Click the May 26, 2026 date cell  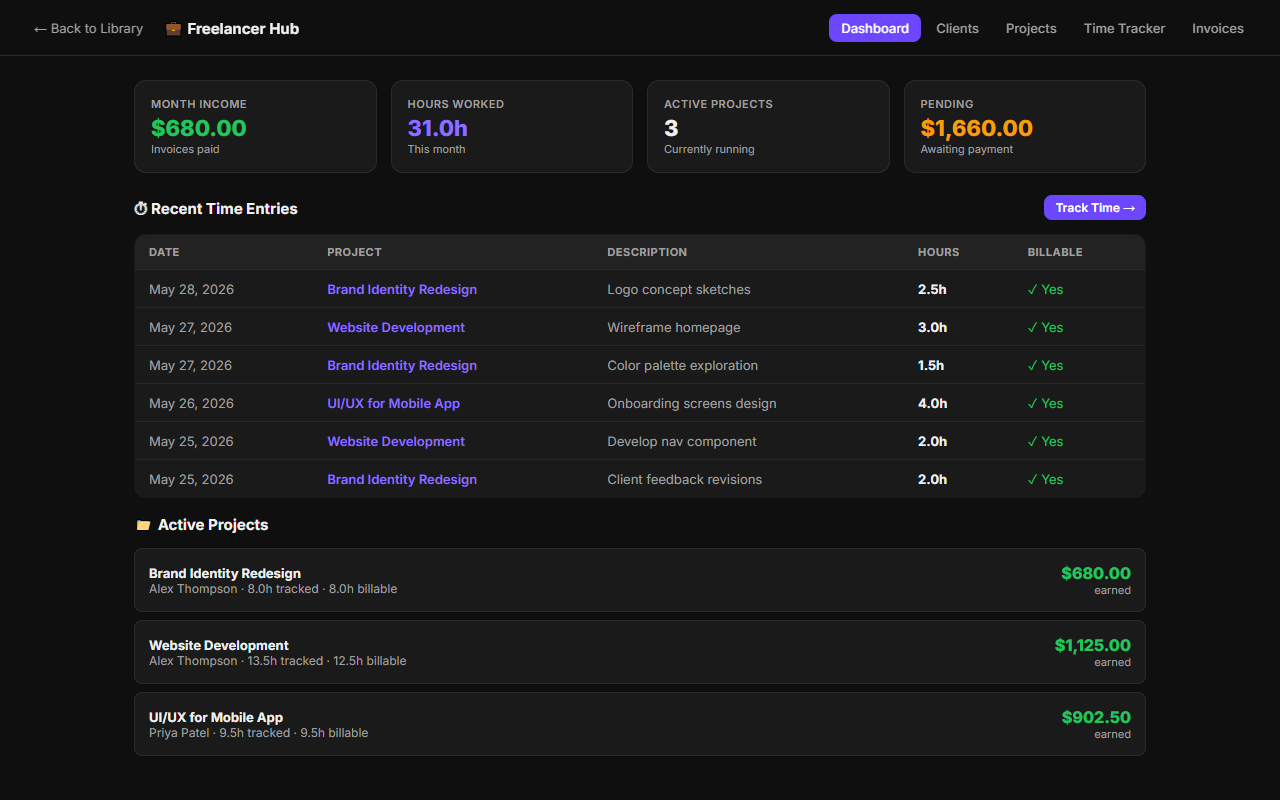coord(191,403)
